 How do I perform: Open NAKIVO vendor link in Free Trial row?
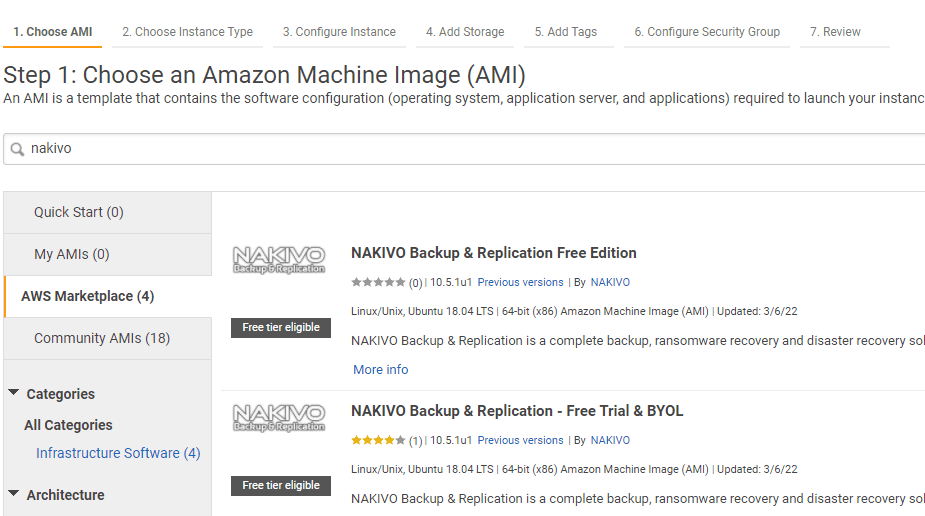click(610, 441)
